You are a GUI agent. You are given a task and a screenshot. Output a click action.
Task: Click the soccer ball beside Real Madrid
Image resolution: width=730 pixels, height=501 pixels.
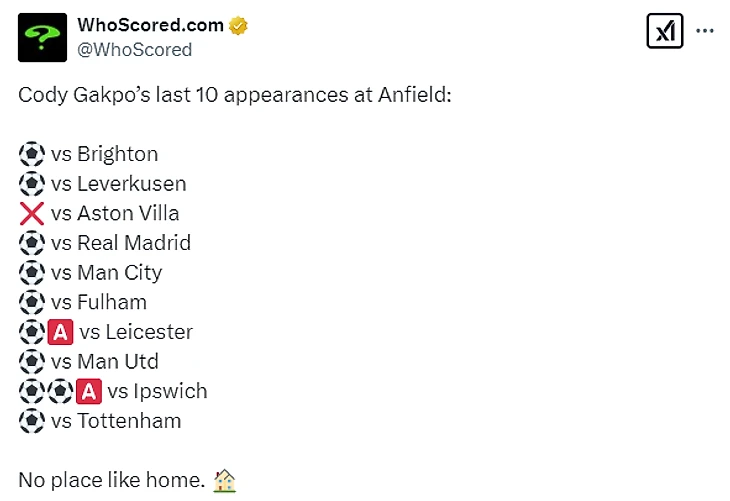coord(32,243)
